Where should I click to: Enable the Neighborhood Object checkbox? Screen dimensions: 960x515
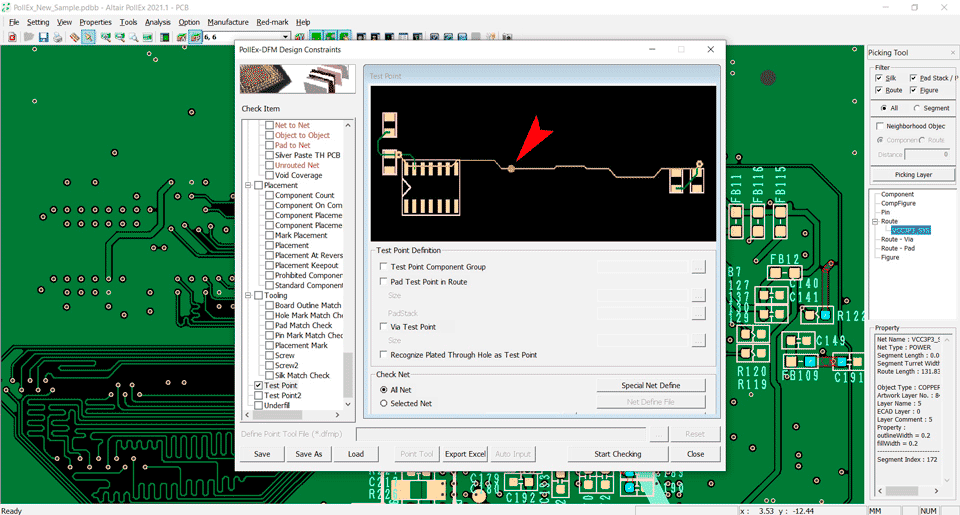click(880, 126)
